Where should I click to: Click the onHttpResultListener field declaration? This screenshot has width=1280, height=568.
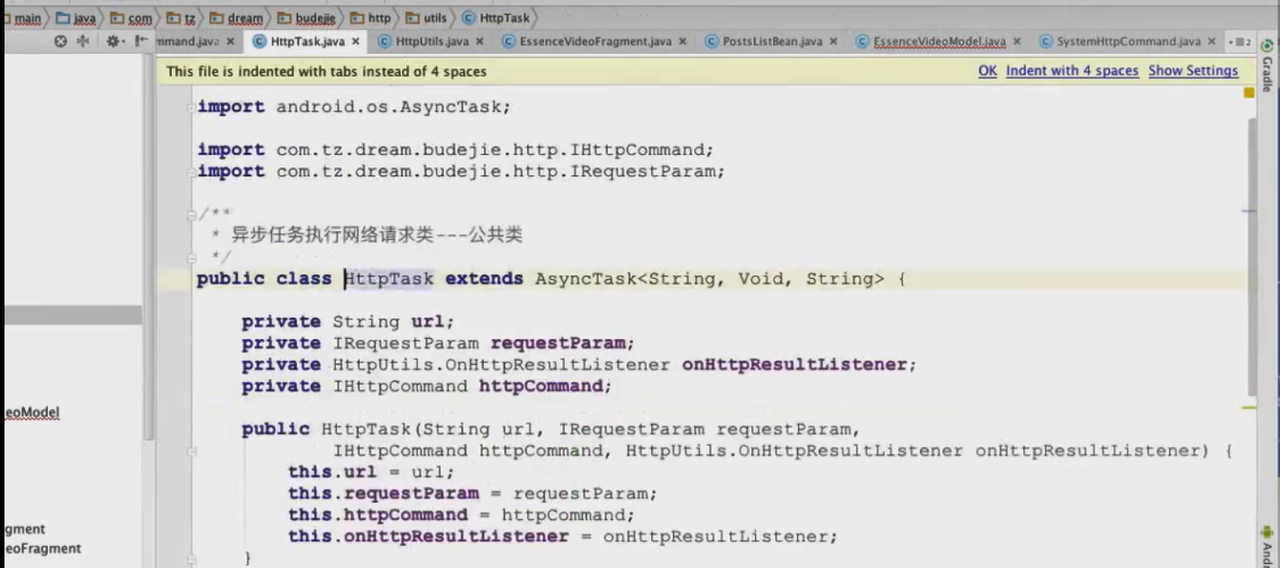[579, 365]
